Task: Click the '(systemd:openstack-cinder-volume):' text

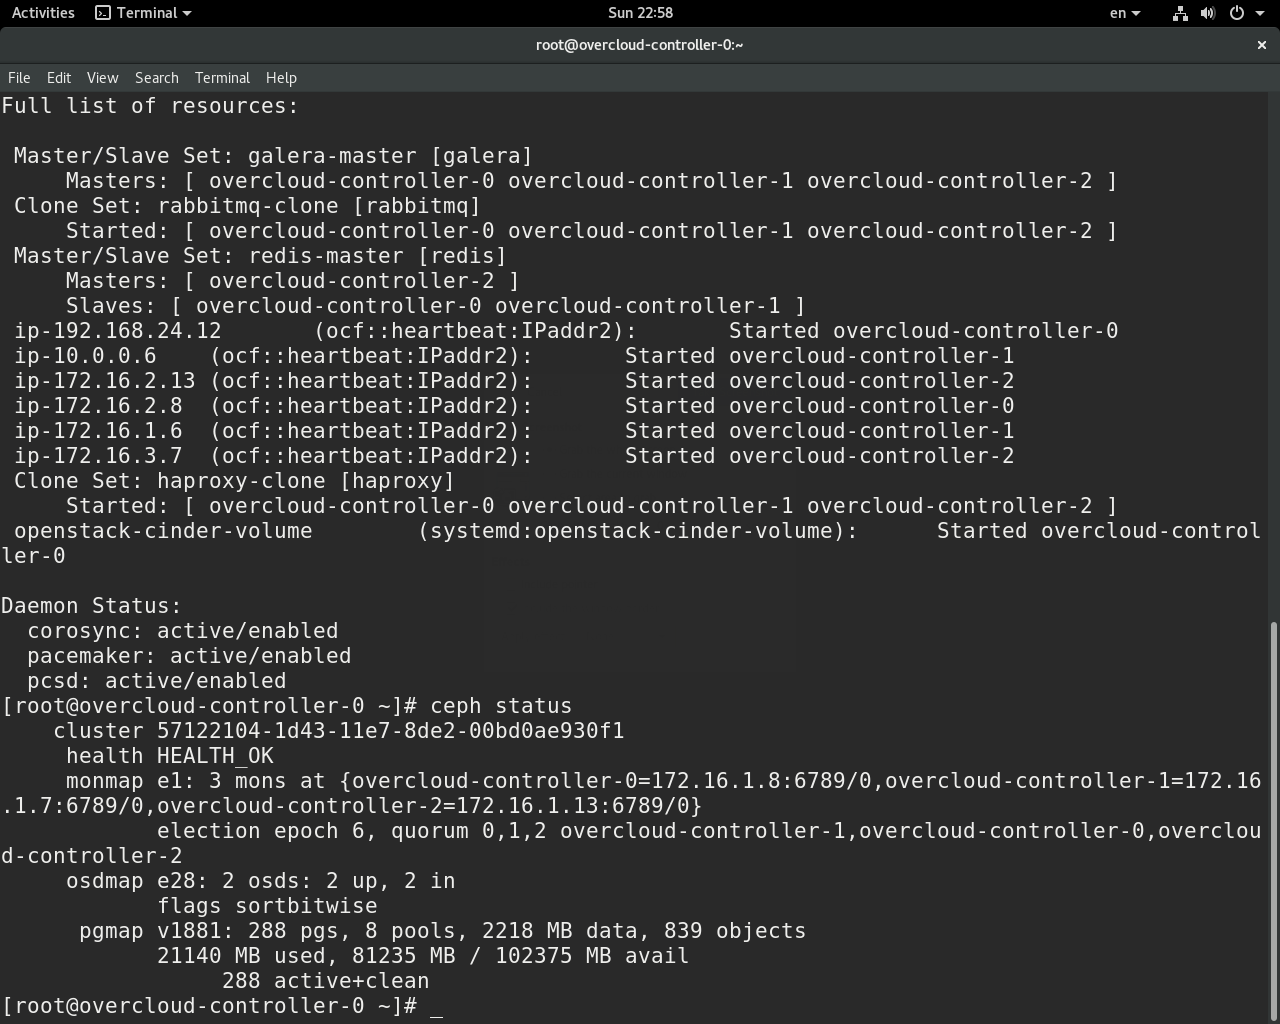Action: tap(638, 531)
